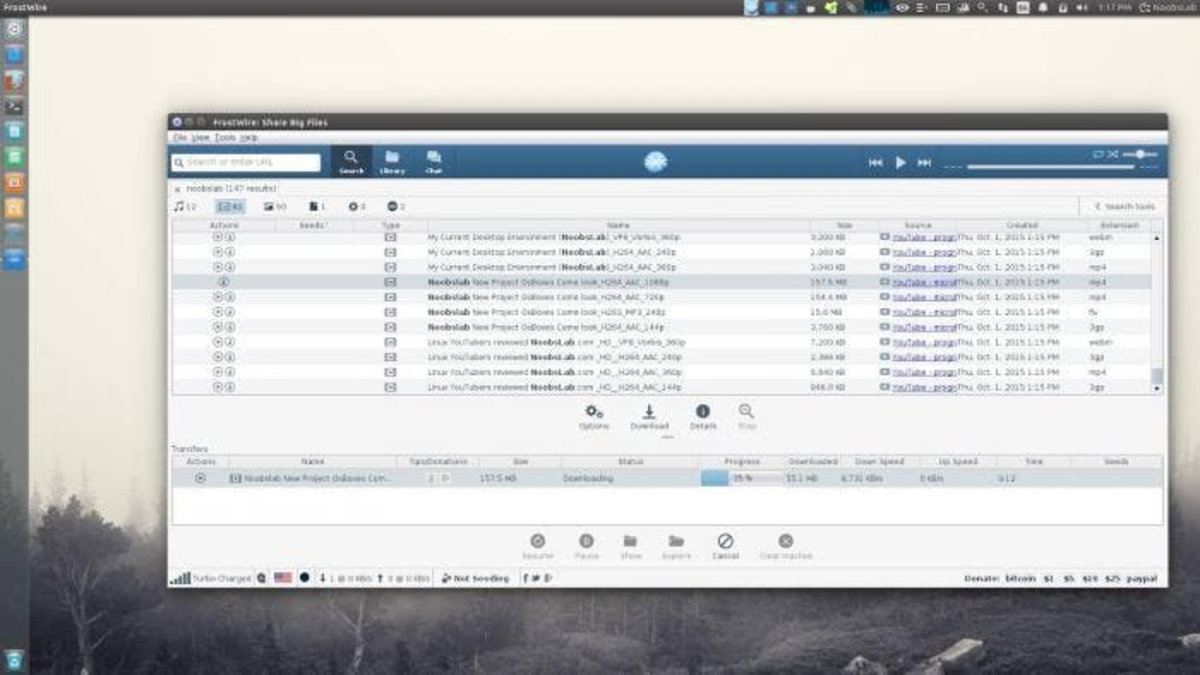The image size is (1200, 675).
Task: Click the 35% transfer progress bar
Action: click(x=742, y=479)
